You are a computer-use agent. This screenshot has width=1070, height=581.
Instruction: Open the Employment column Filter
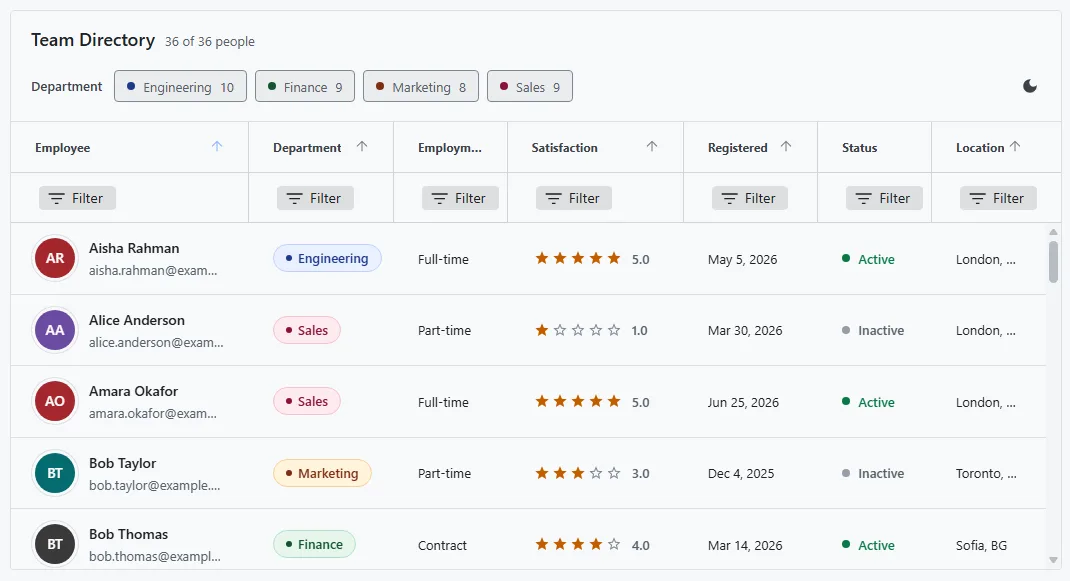coord(460,198)
